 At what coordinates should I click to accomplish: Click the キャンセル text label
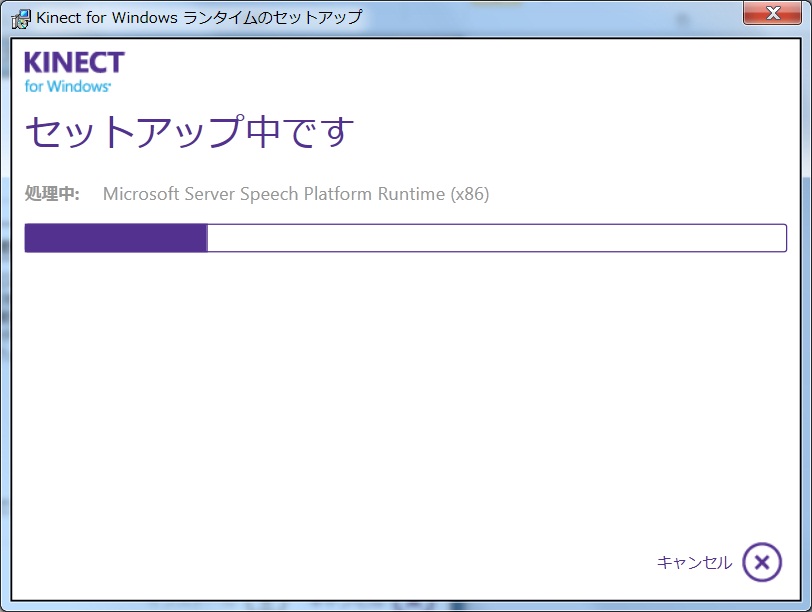[x=694, y=562]
